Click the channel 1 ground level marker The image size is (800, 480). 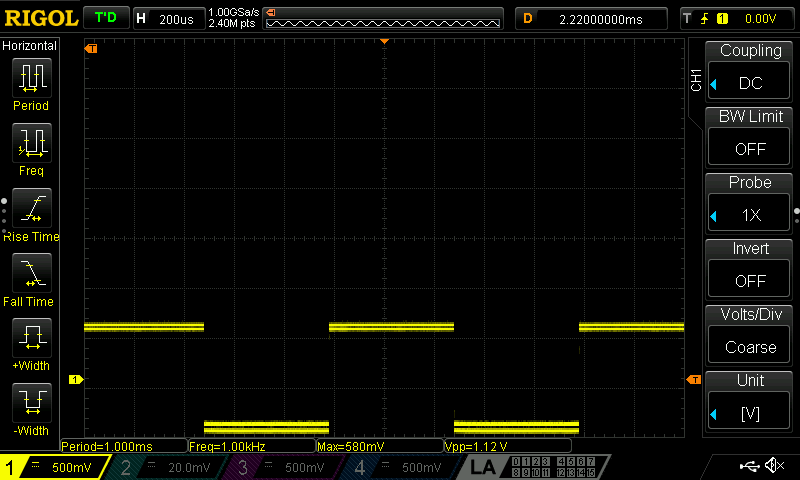(76, 380)
